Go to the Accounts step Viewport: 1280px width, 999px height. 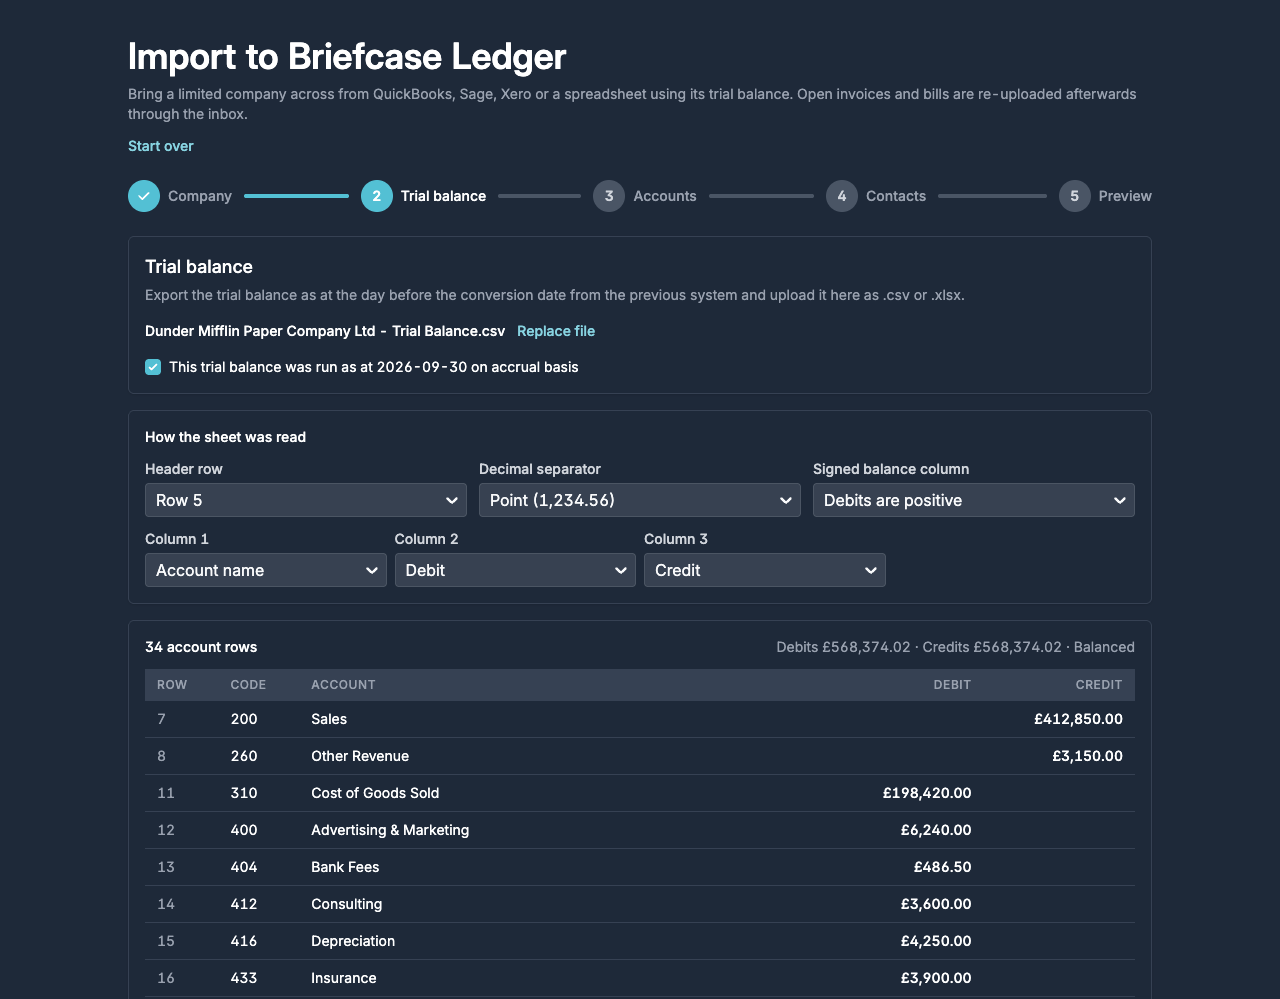645,196
